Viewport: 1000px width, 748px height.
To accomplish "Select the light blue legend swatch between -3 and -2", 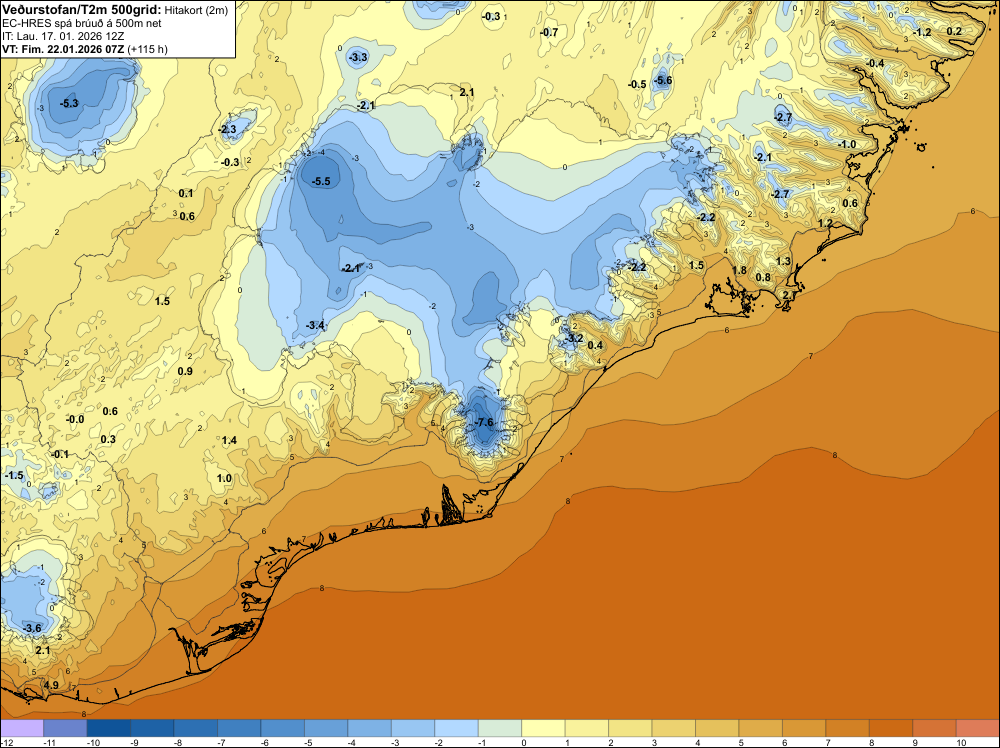I will pos(413,728).
